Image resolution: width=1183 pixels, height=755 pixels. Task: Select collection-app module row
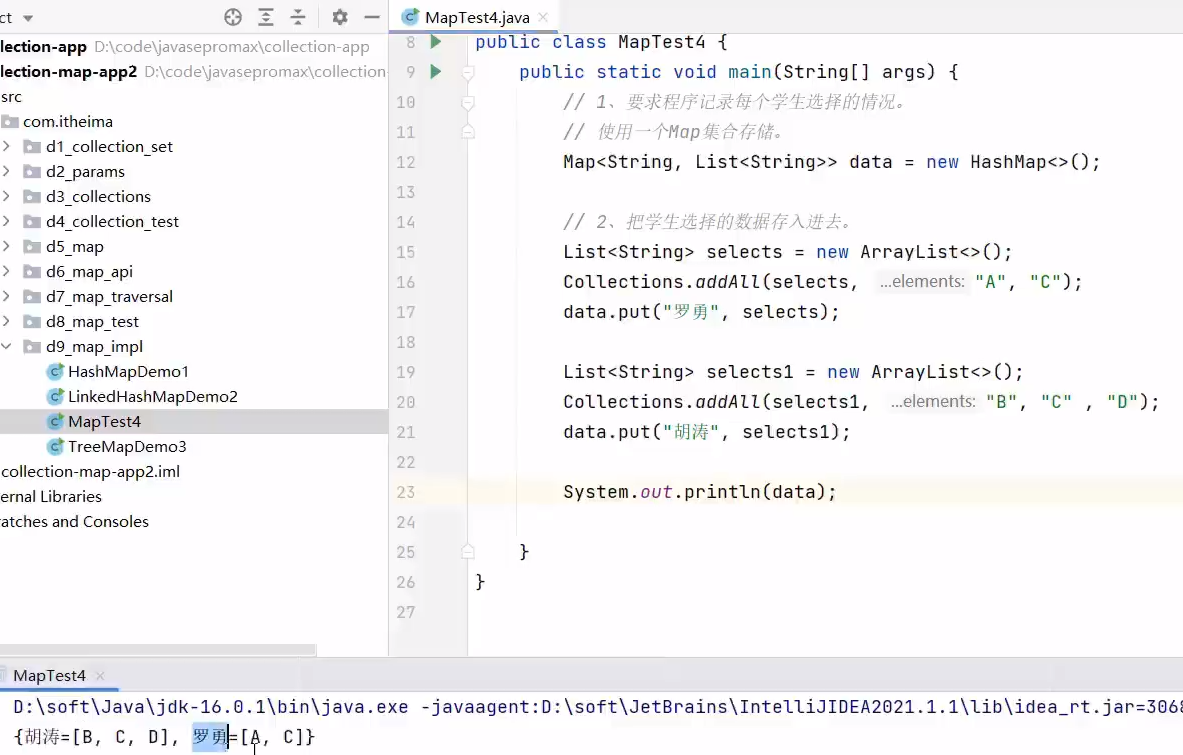click(x=194, y=47)
